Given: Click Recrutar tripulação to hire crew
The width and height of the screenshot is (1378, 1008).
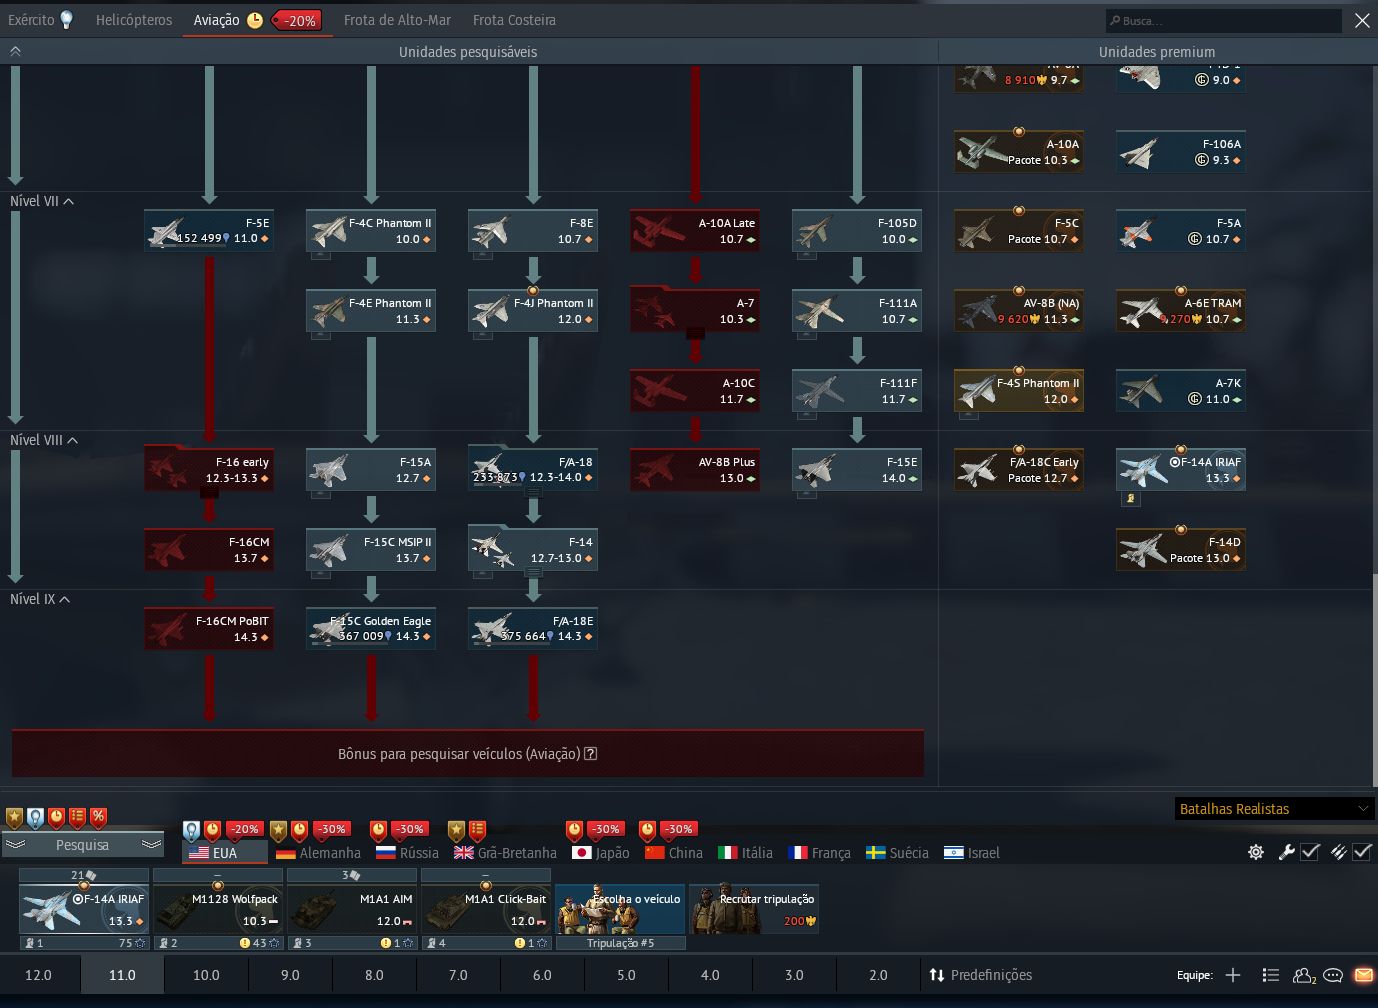Looking at the screenshot, I should click(x=754, y=909).
